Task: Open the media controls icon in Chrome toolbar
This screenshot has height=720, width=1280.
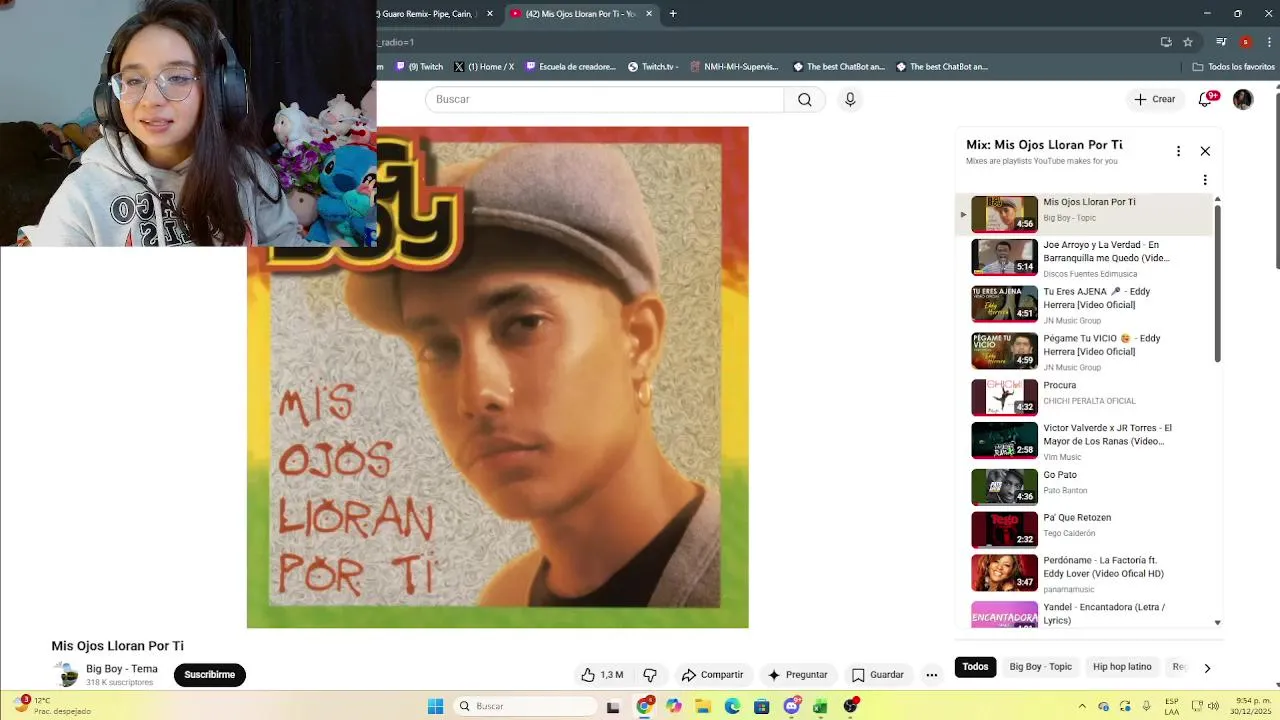Action: [x=1221, y=42]
